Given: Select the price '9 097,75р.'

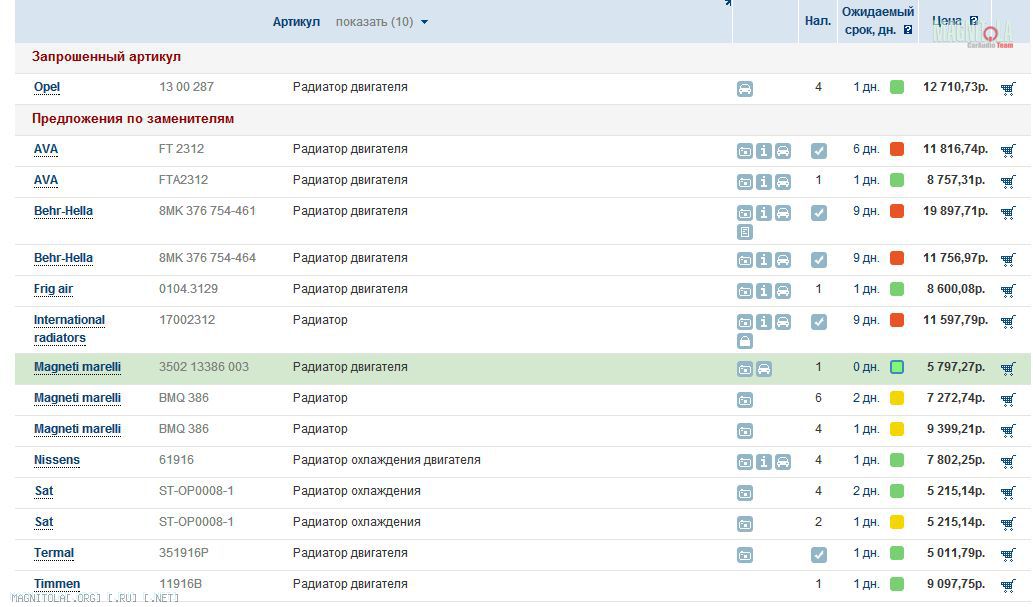Looking at the screenshot, I should click(x=956, y=584).
